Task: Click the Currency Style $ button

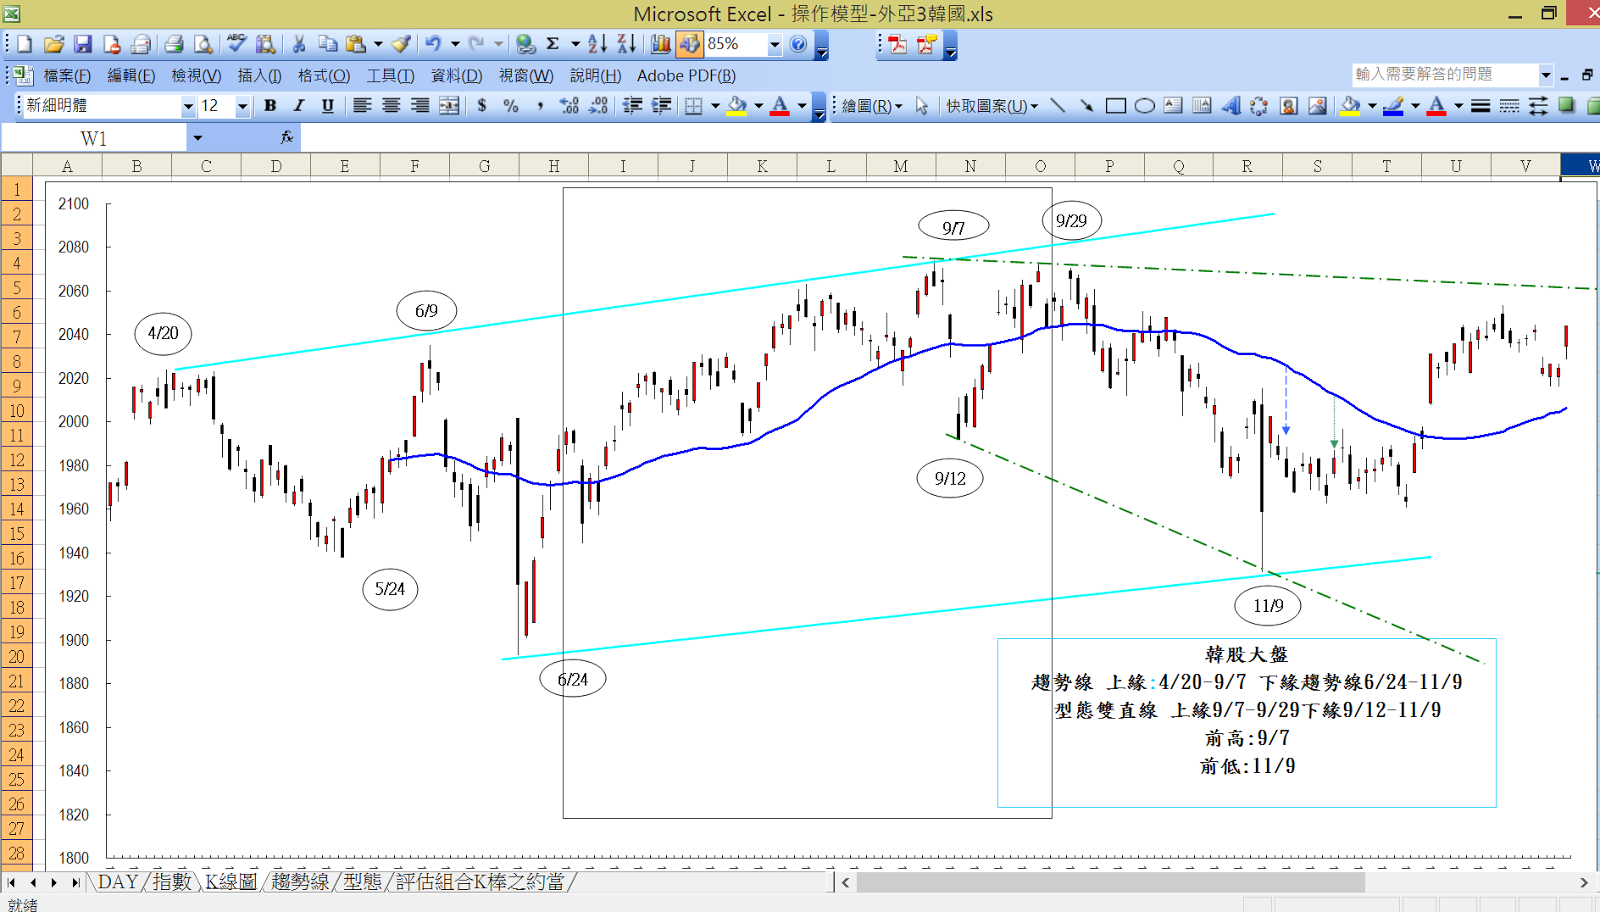Action: [482, 106]
